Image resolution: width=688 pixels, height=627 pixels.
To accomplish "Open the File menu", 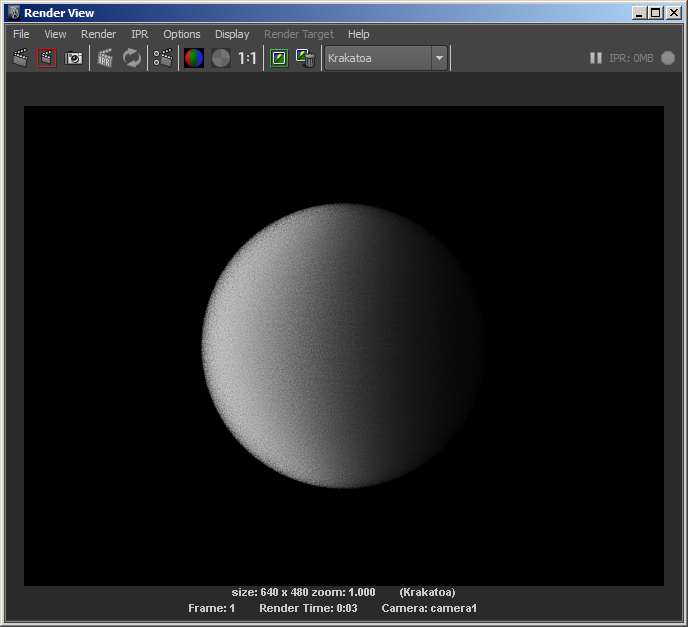I will click(21, 34).
